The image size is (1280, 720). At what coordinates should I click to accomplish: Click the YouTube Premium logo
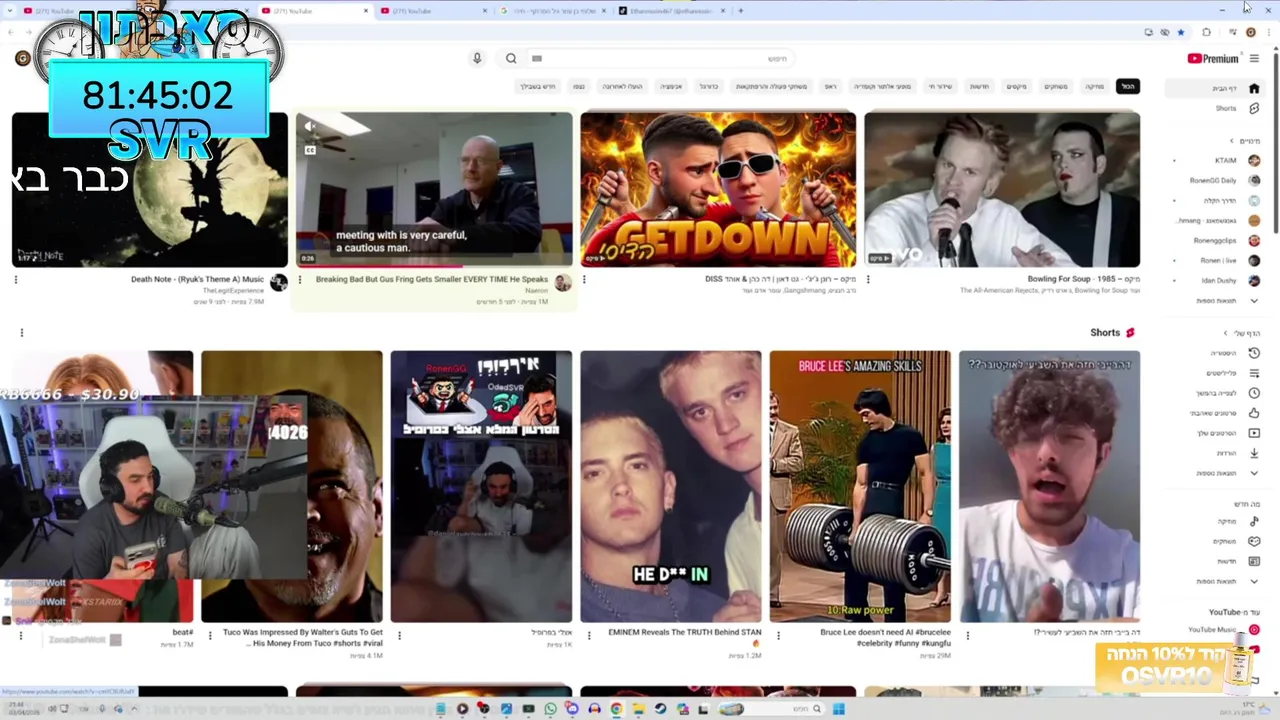pos(1213,59)
